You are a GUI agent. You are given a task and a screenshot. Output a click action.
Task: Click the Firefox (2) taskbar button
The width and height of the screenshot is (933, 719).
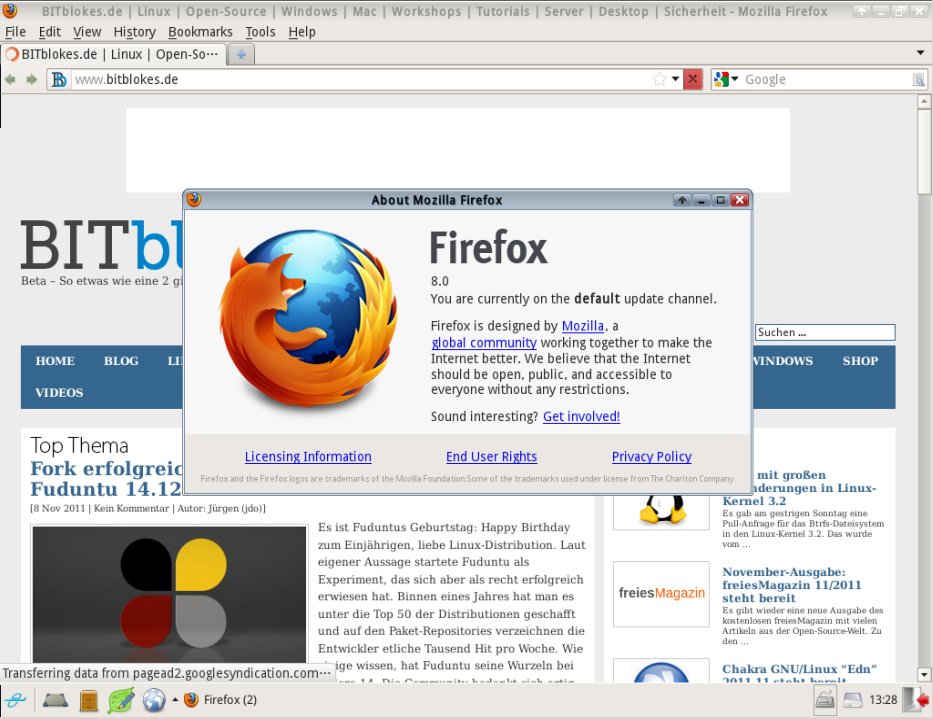coord(221,699)
